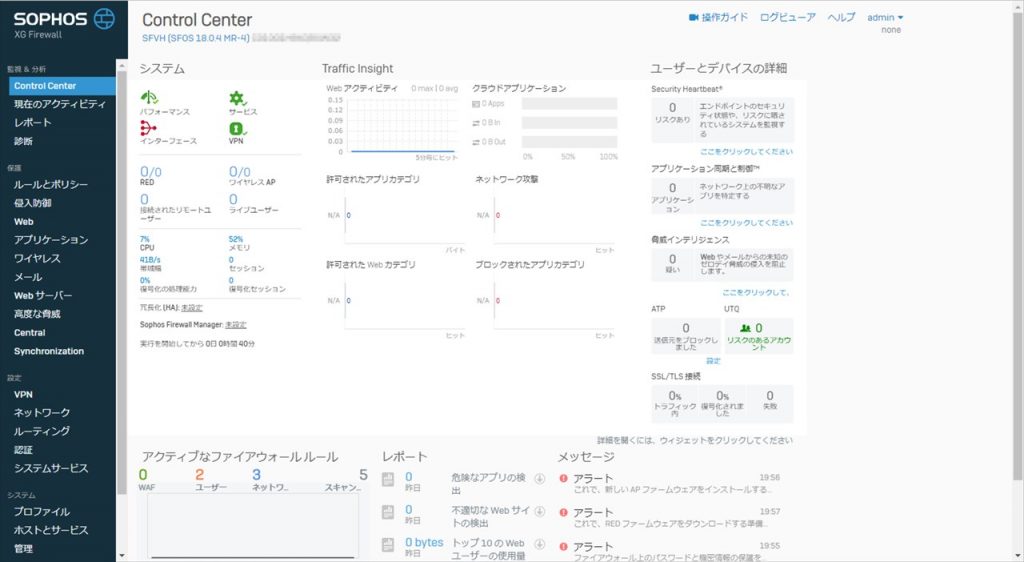Screen dimensions: 1024x562
Task: Open the VPN status icon
Action: click(236, 129)
